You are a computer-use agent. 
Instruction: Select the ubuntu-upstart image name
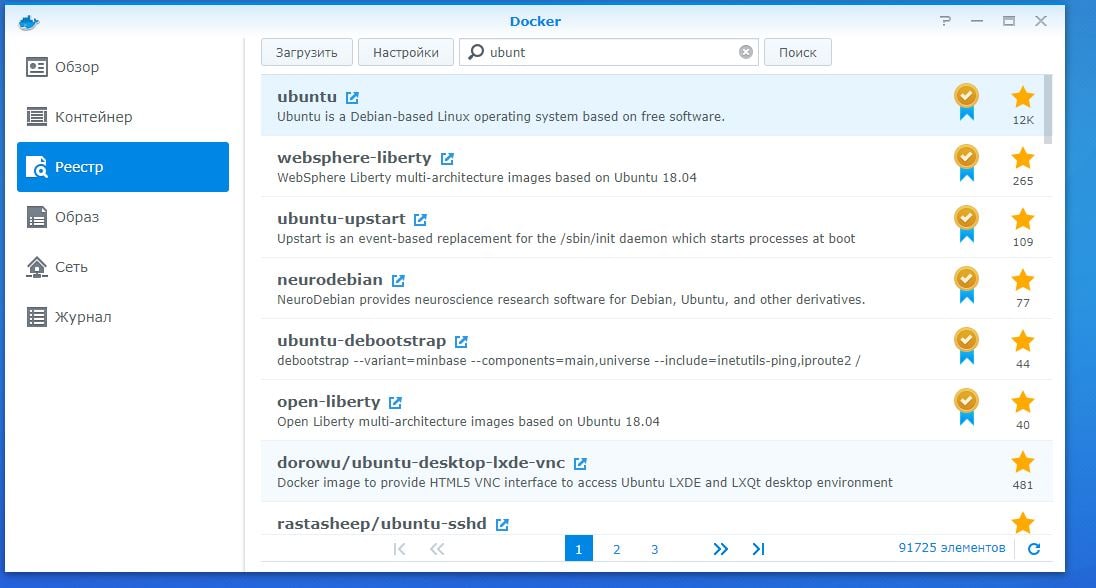point(341,218)
